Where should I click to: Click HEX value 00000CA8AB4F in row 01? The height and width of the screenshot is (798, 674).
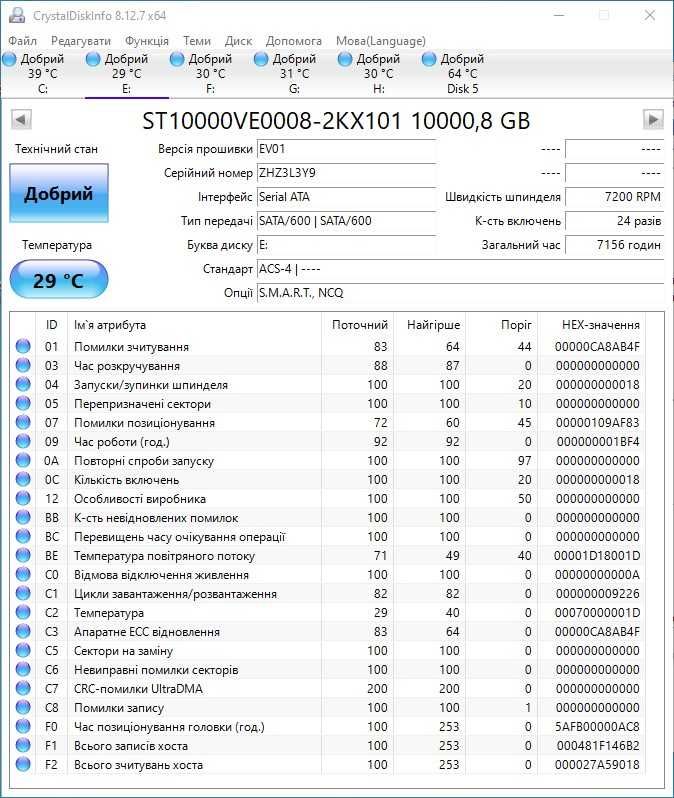597,347
